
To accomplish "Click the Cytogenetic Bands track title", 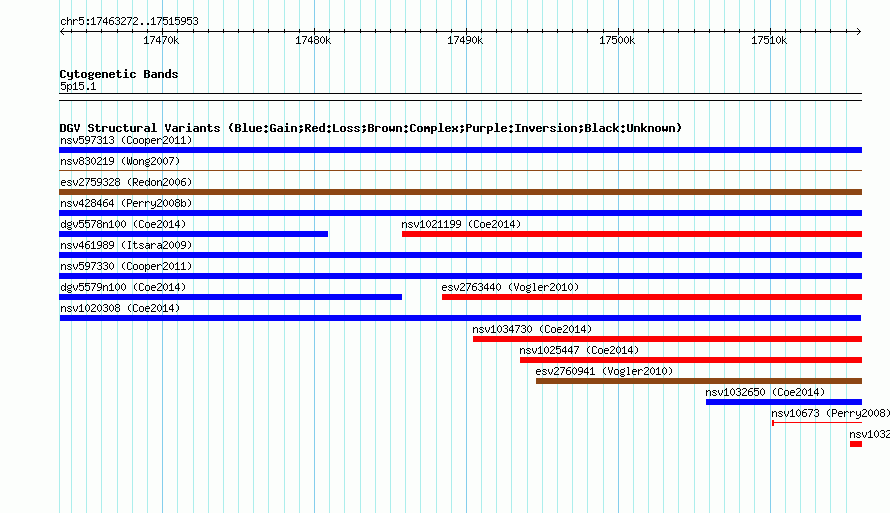I will pos(119,74).
